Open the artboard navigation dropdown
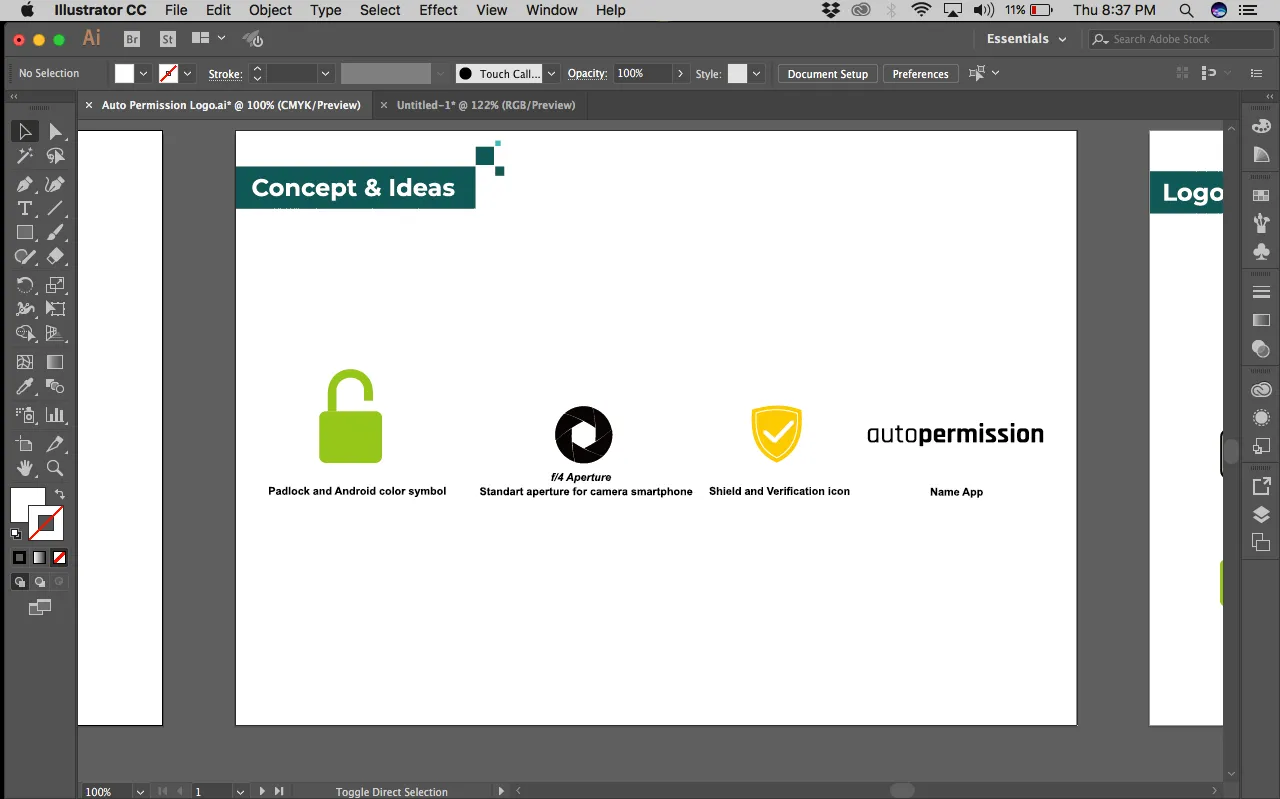The height and width of the screenshot is (799, 1280). tap(239, 791)
